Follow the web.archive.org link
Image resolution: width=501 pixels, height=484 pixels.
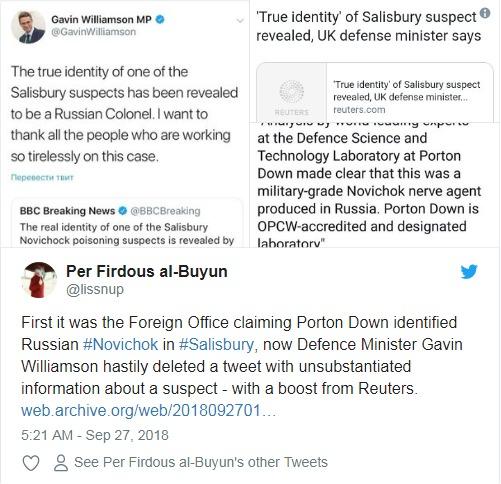click(149, 410)
